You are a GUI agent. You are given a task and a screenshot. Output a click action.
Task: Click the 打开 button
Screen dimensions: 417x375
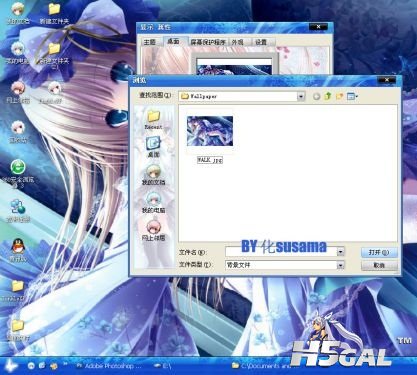pyautogui.click(x=379, y=252)
